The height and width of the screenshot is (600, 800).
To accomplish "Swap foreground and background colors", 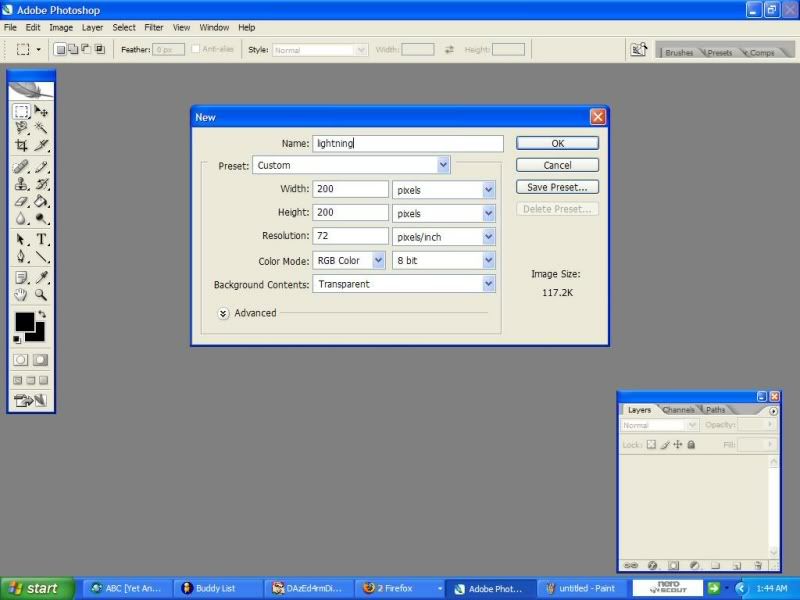I will pos(42,314).
